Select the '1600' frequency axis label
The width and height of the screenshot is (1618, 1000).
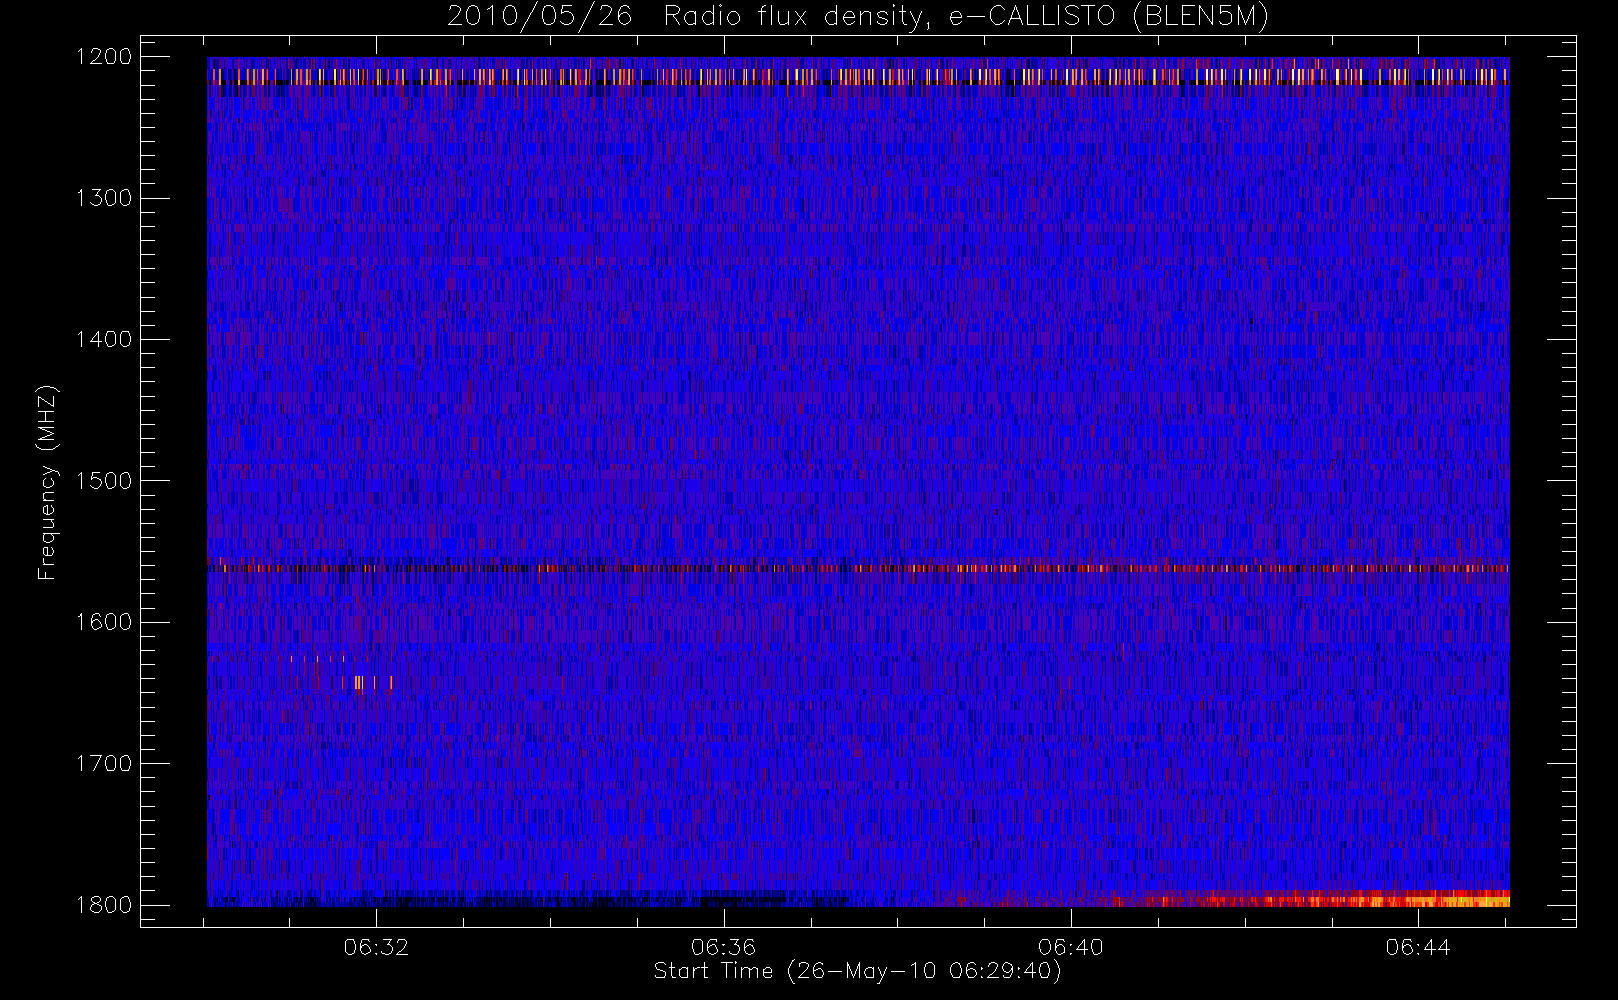pos(104,622)
